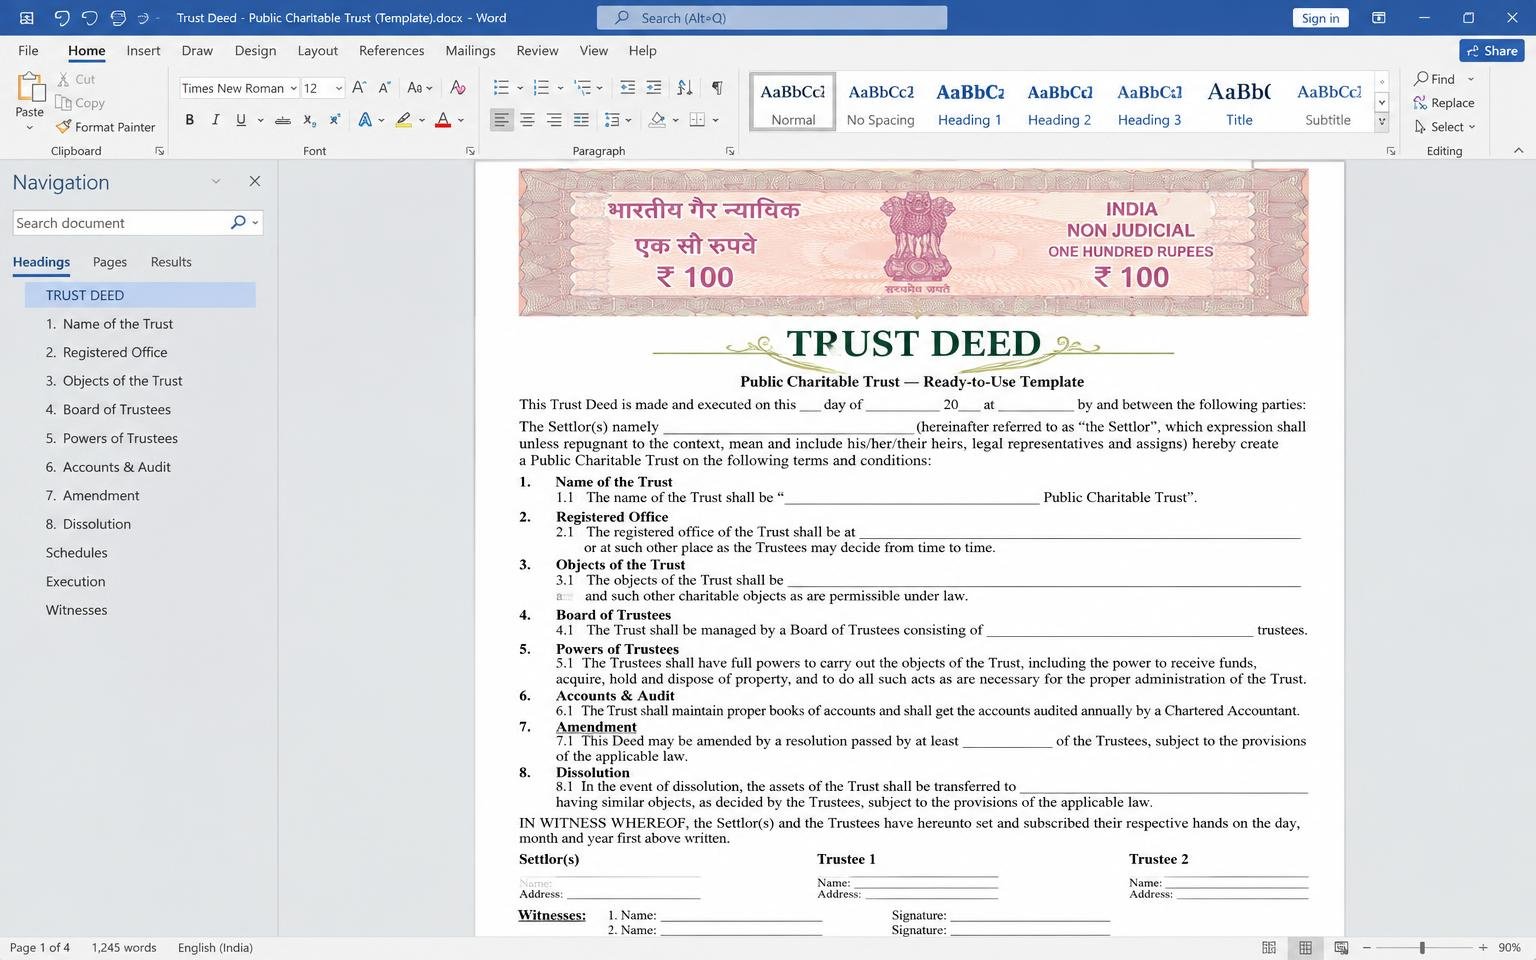The height and width of the screenshot is (960, 1536).
Task: Switch to Pages tab in Navigation pane
Action: point(110,262)
